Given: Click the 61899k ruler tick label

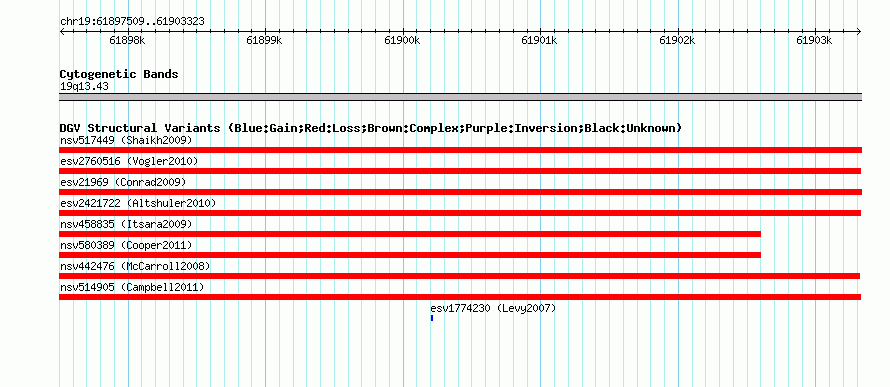Looking at the screenshot, I should [265, 41].
